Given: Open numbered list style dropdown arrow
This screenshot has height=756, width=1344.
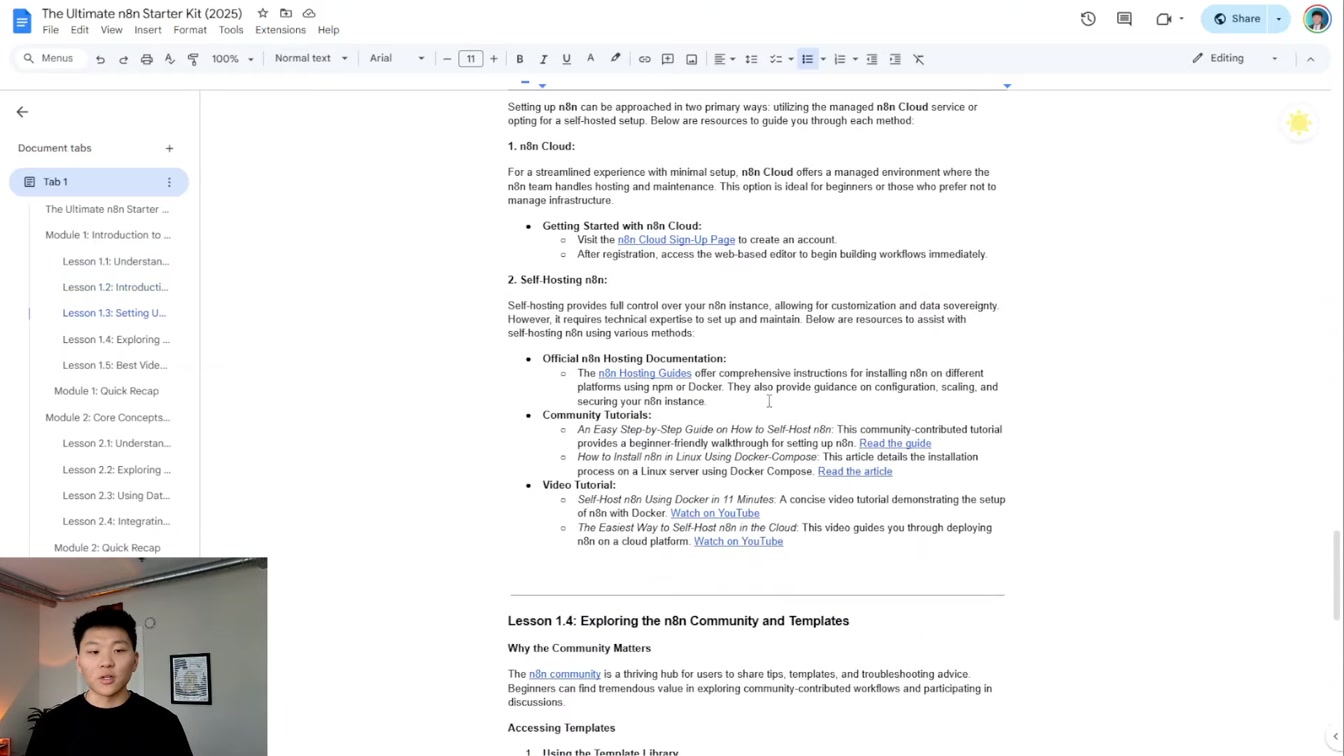Looking at the screenshot, I should pyautogui.click(x=855, y=59).
